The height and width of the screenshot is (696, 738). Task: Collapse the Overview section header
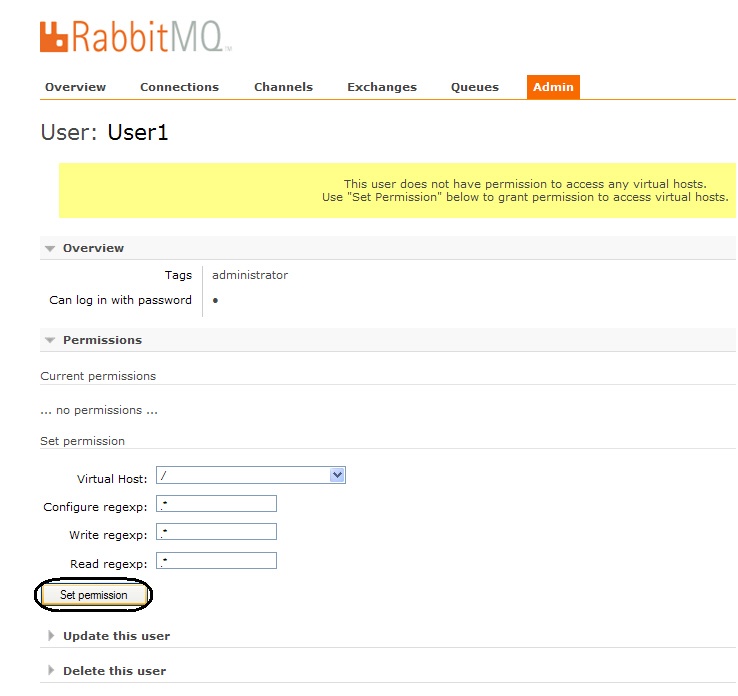click(x=93, y=248)
